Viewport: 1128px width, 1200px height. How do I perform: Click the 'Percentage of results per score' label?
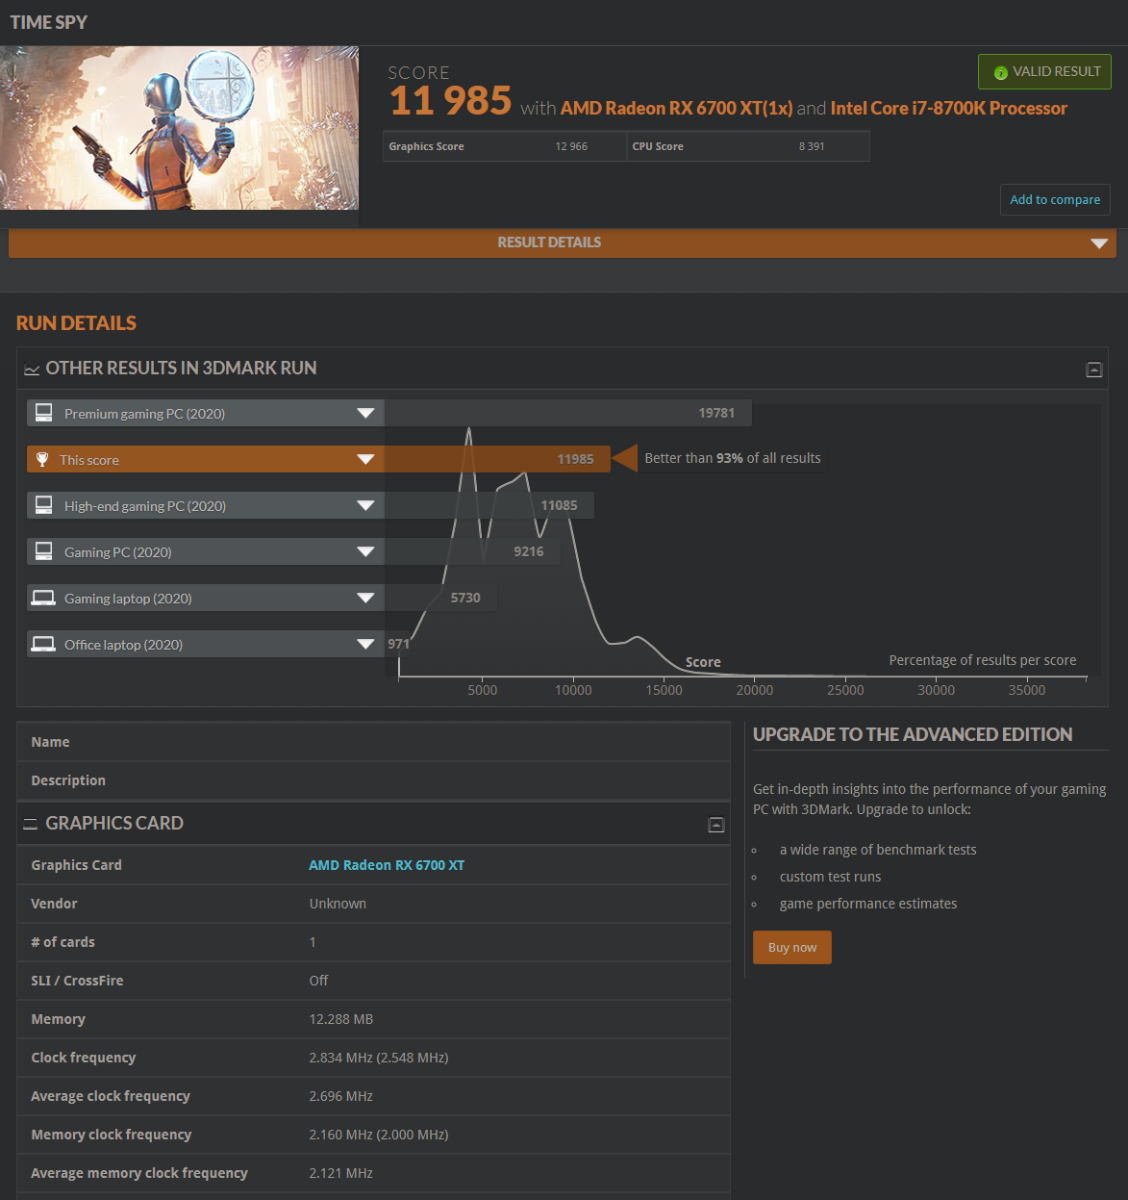pyautogui.click(x=983, y=660)
